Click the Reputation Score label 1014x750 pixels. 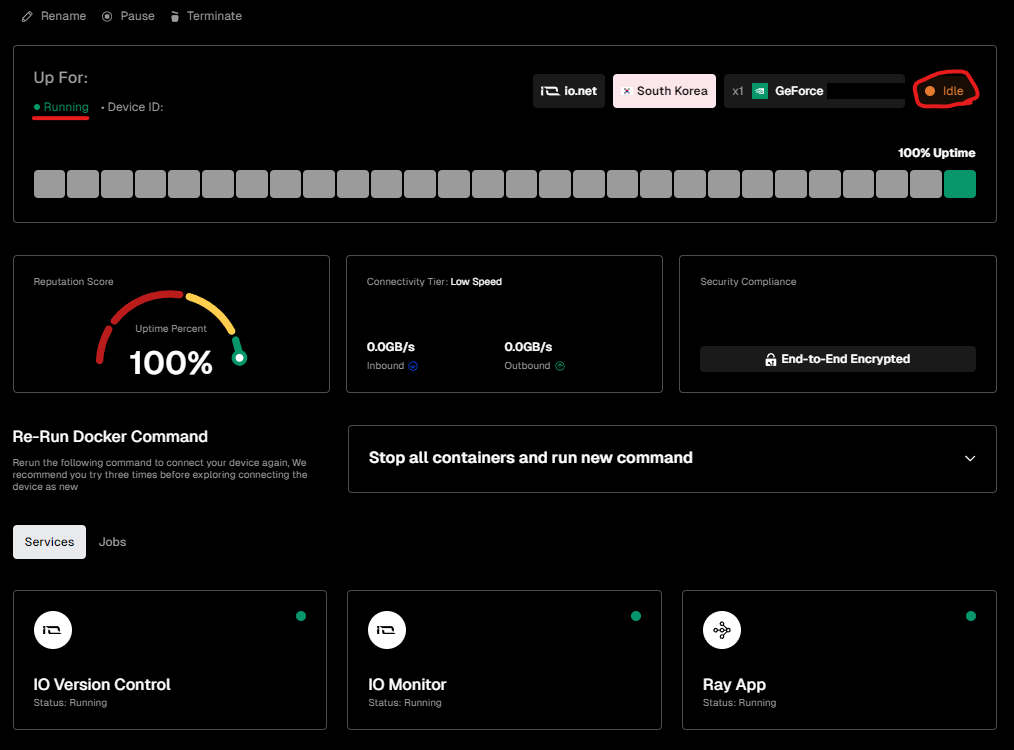(x=74, y=282)
